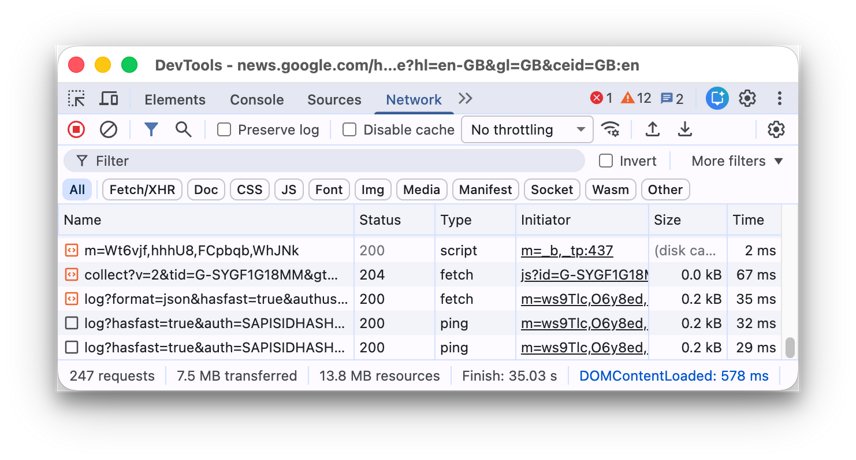Export HAR file with download icon
This screenshot has height=460, width=856.
685,129
